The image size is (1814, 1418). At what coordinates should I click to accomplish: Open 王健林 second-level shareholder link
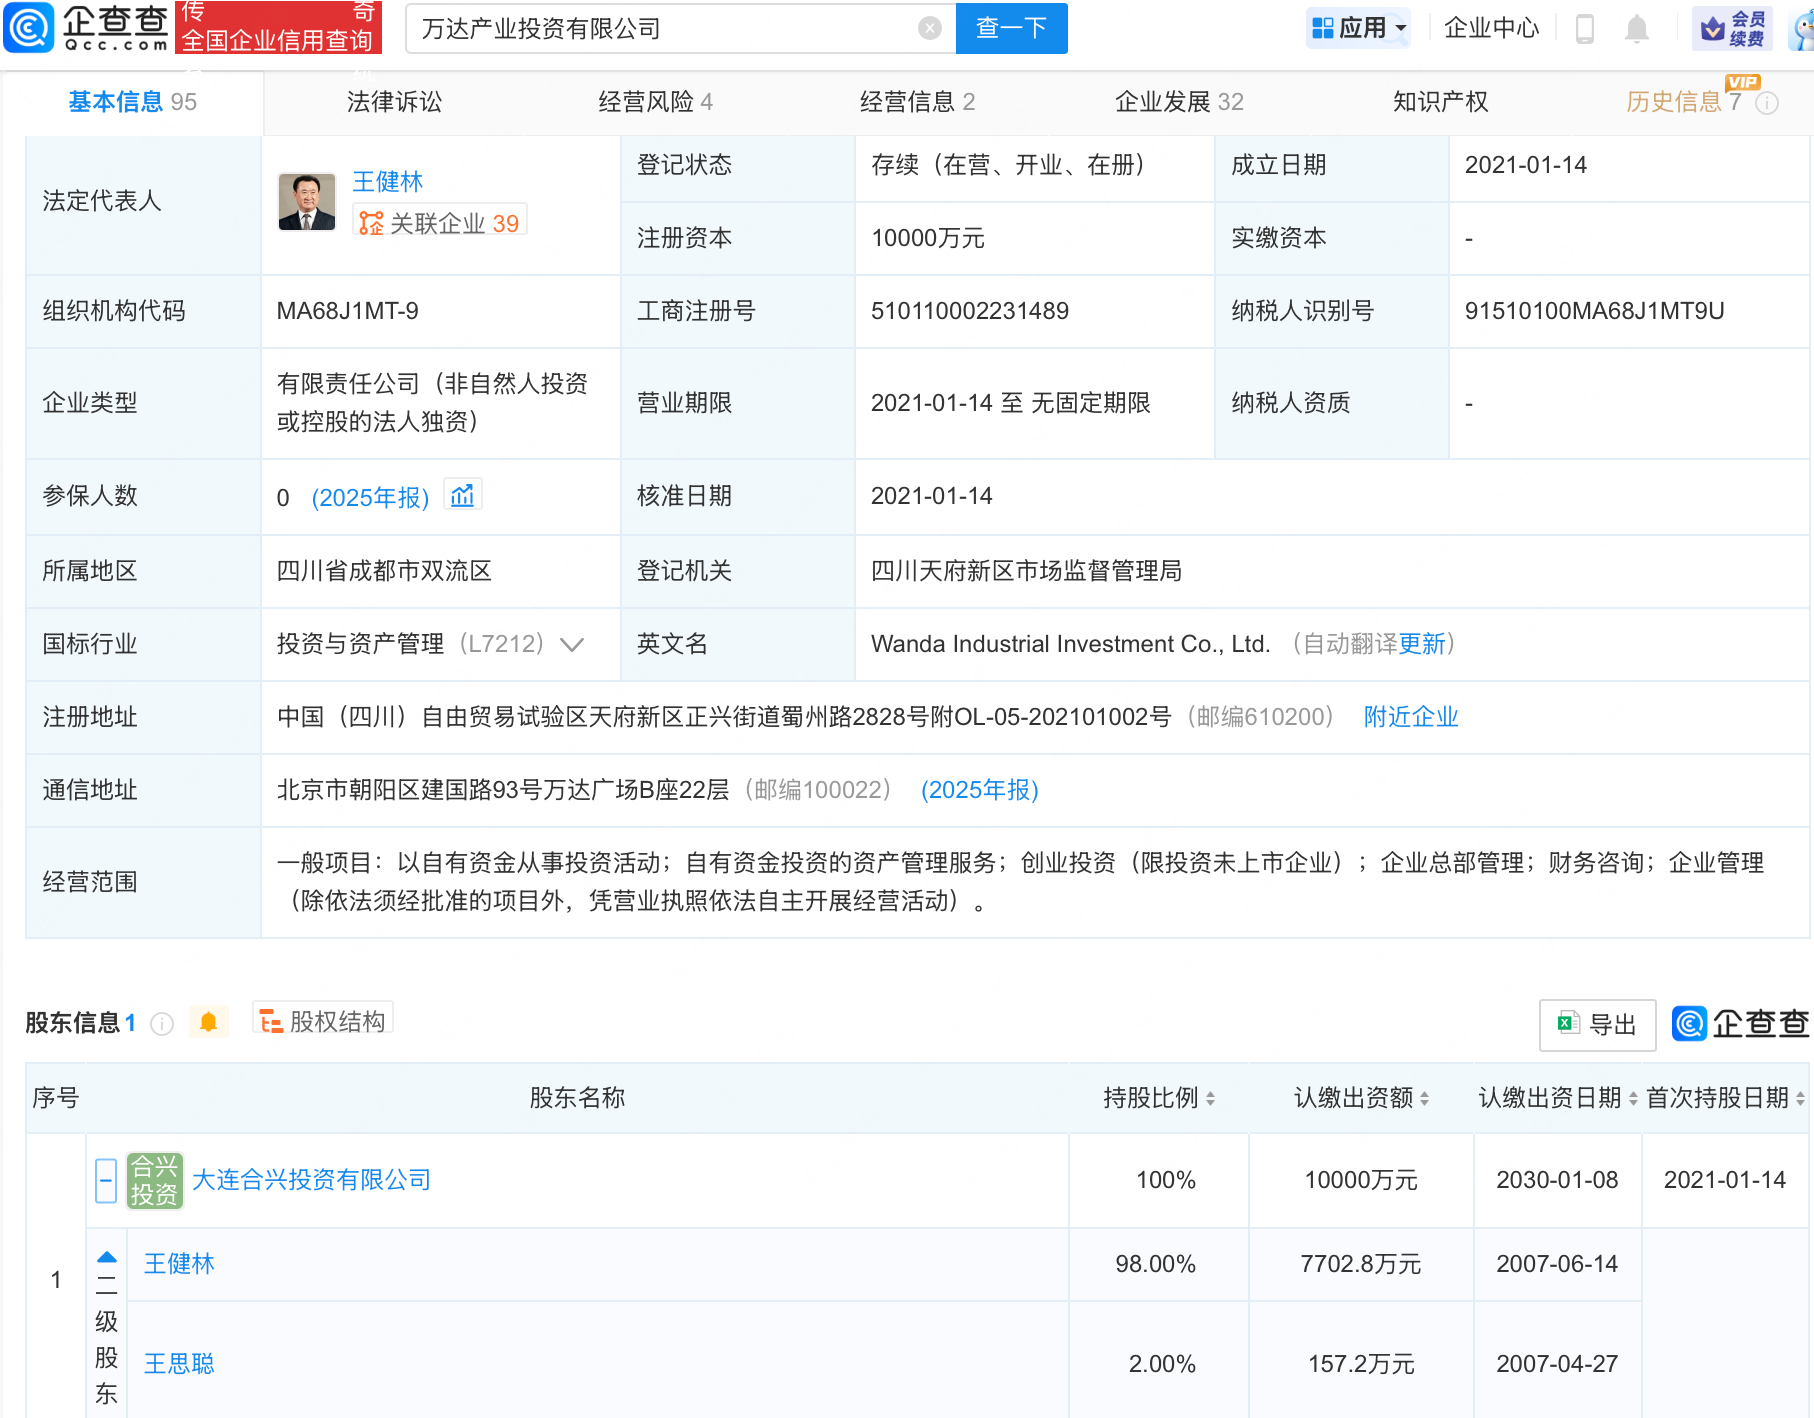click(x=179, y=1264)
